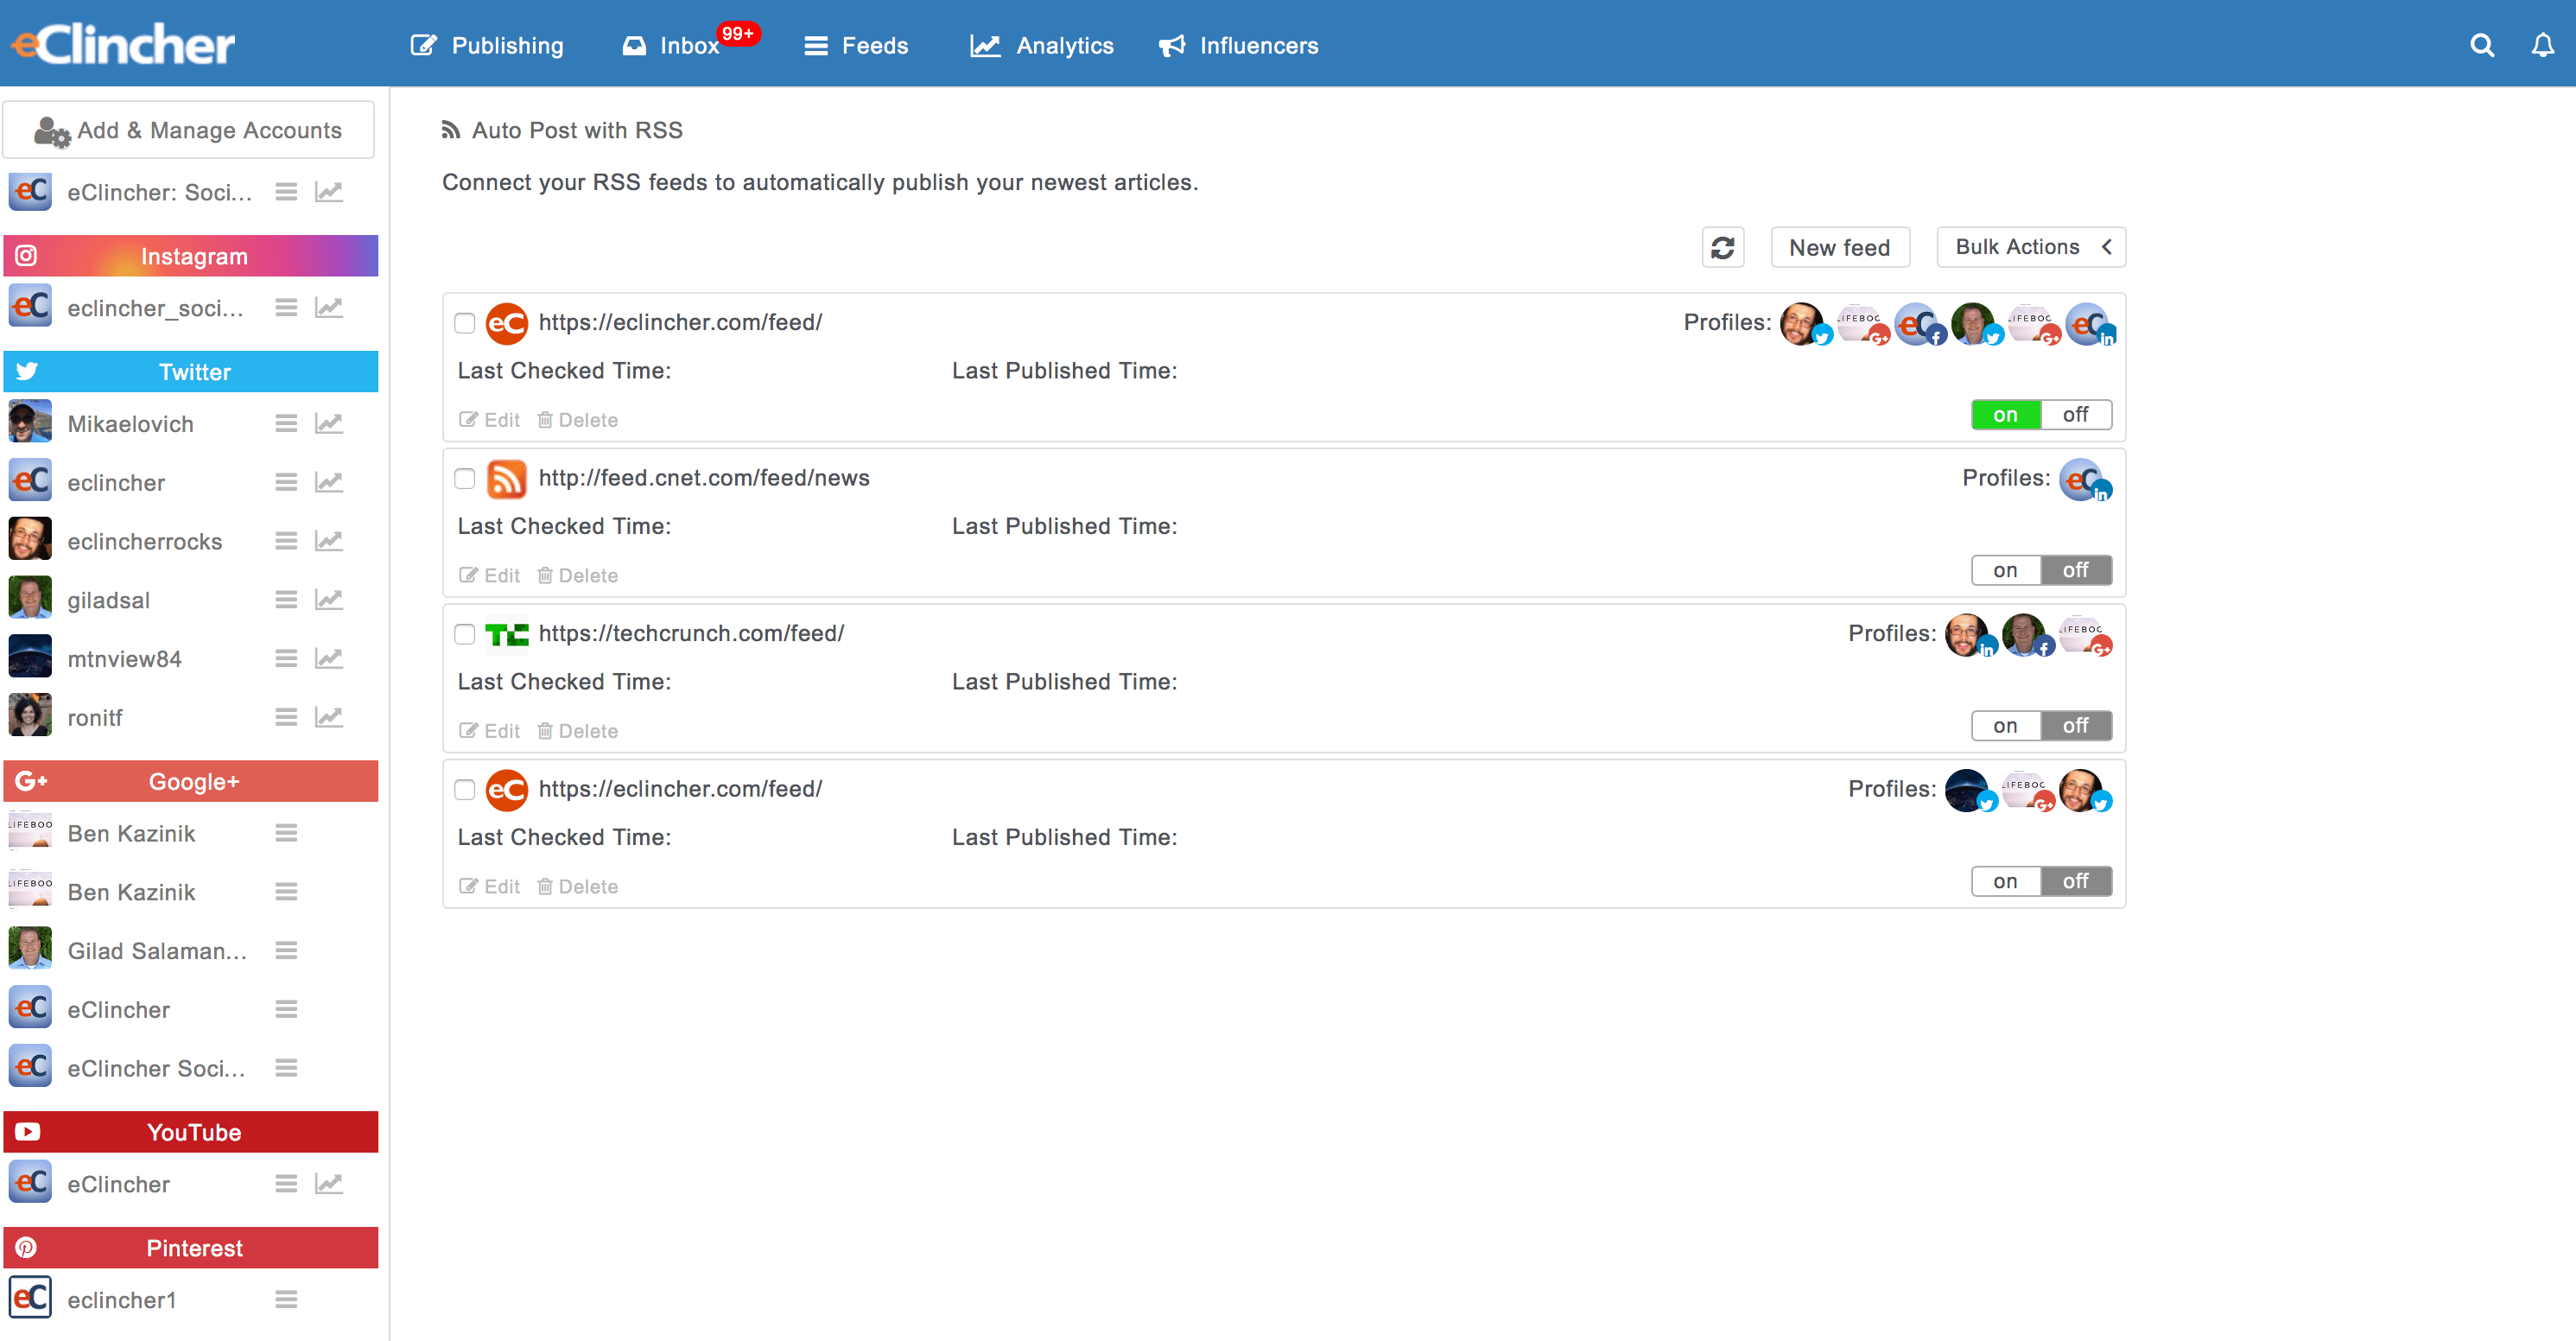Viewport: 2576px width, 1341px height.
Task: Select the techcrunch feed checkbox
Action: [464, 634]
